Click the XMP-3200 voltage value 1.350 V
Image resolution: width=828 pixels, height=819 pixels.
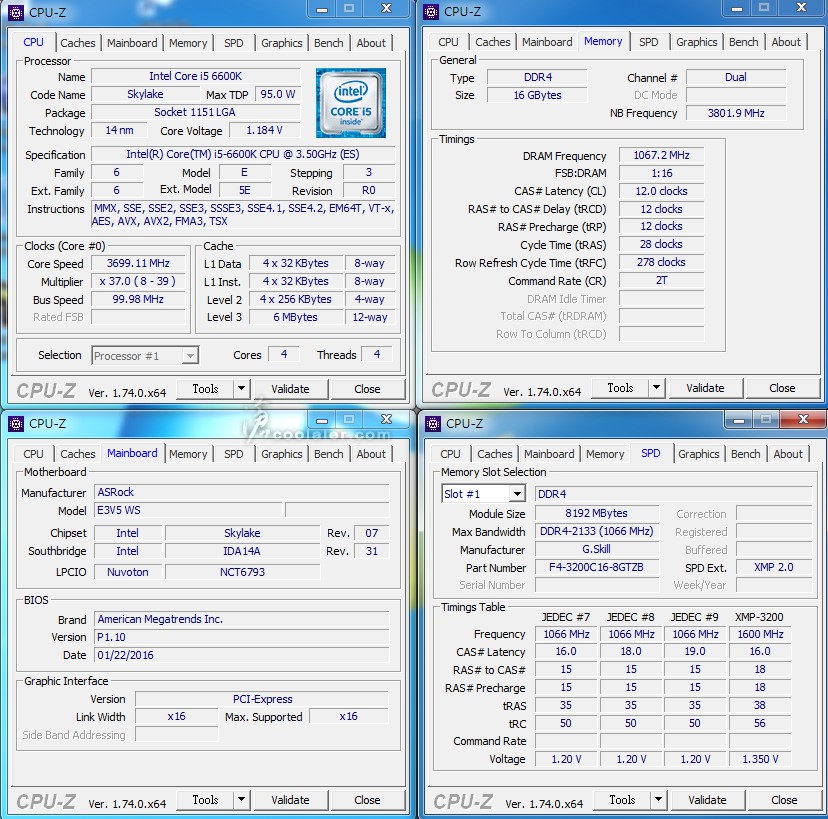(760, 759)
